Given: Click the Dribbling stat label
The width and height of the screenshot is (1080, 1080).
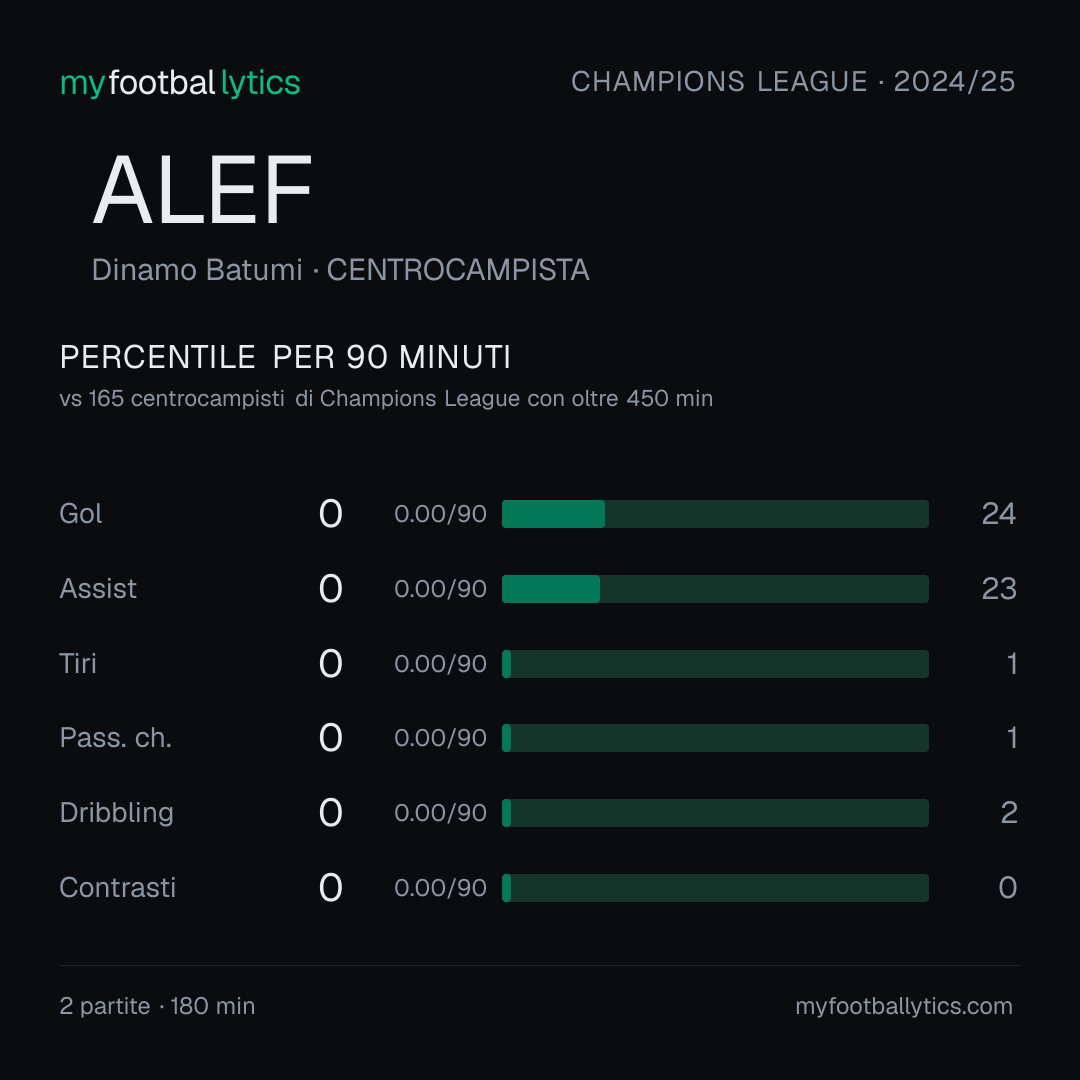Looking at the screenshot, I should [x=116, y=813].
